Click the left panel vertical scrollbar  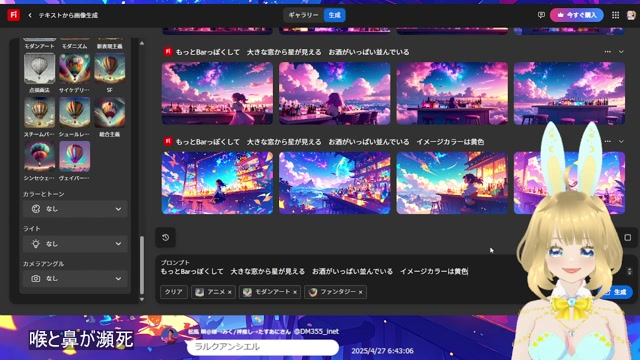(x=142, y=264)
